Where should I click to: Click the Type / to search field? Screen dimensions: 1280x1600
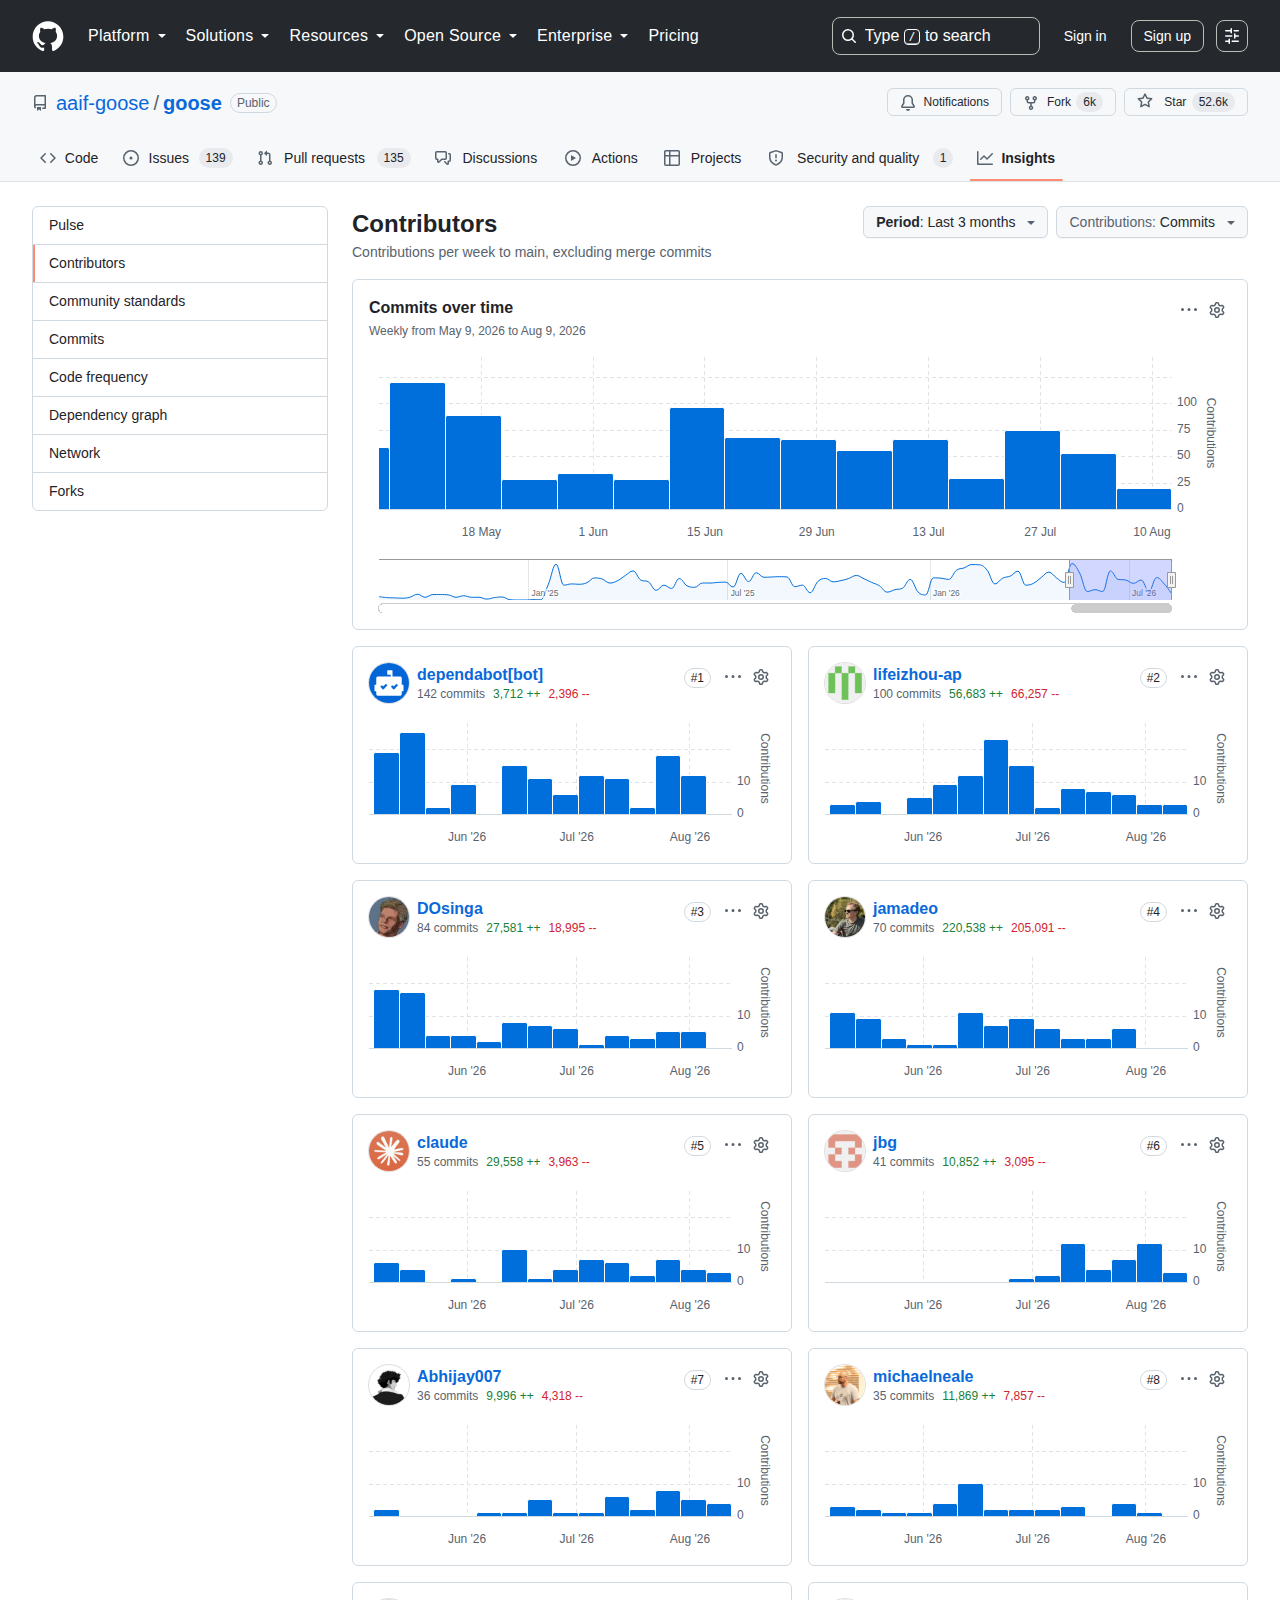[x=936, y=36]
